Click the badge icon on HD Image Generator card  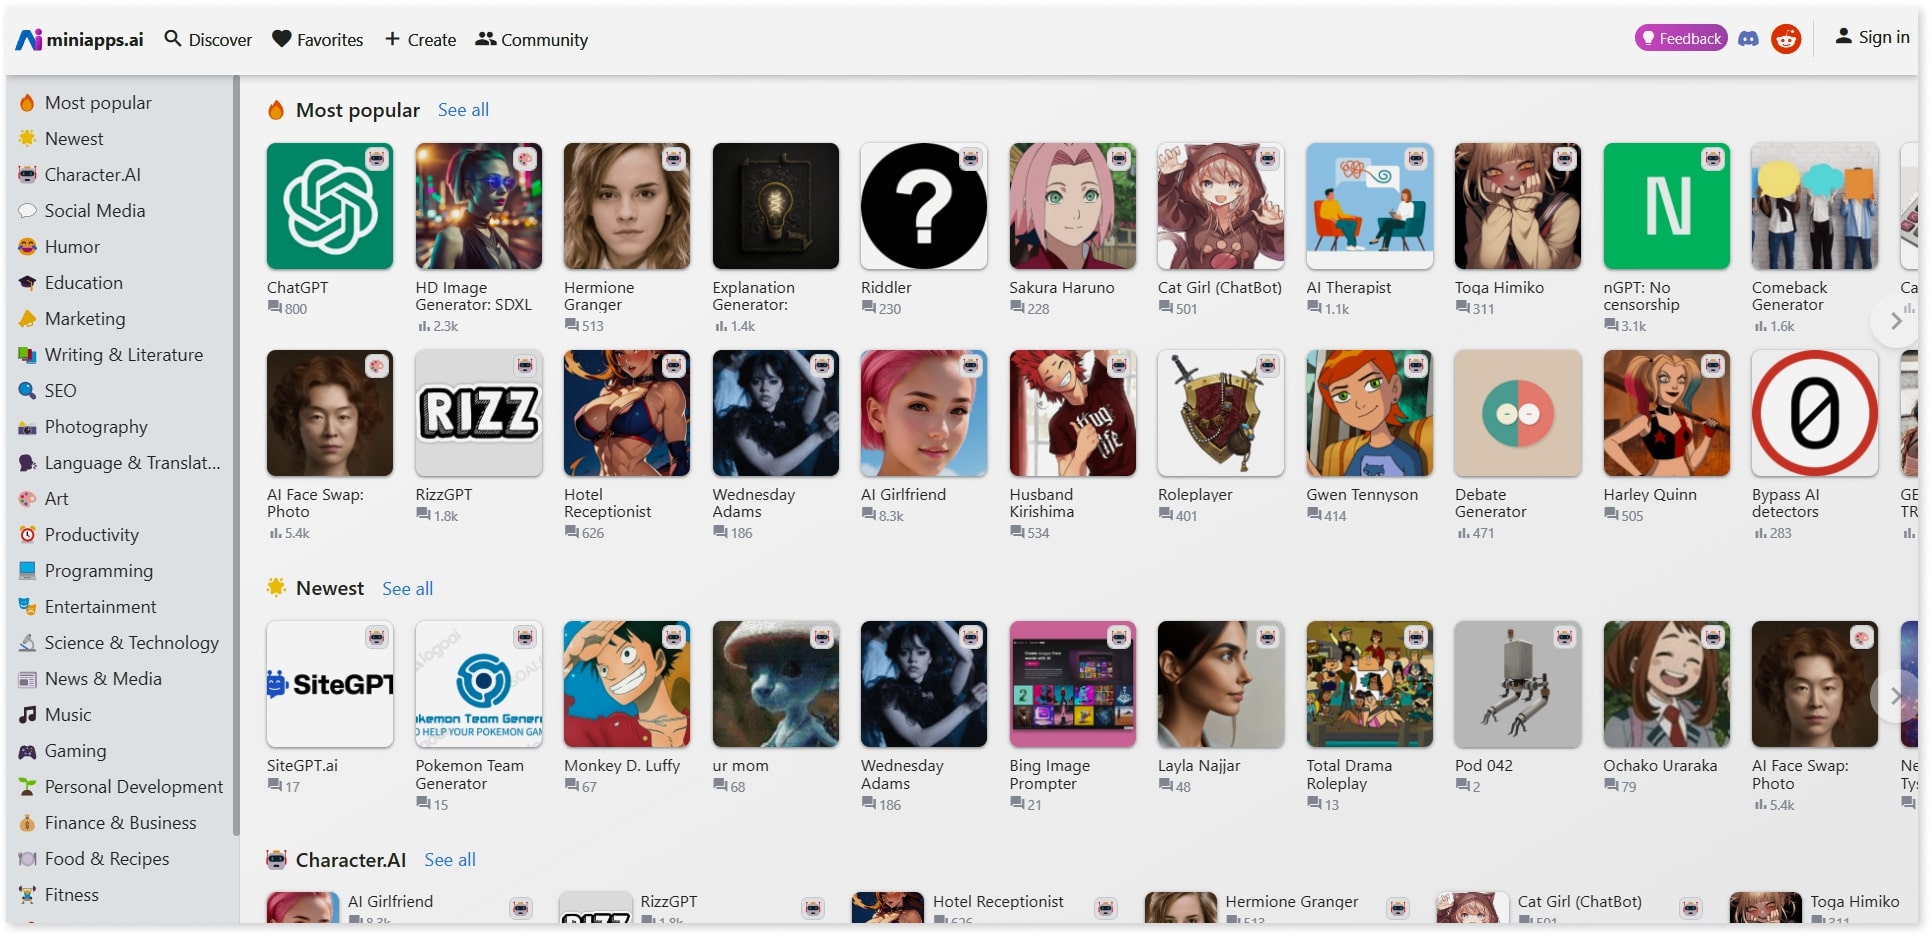point(525,159)
